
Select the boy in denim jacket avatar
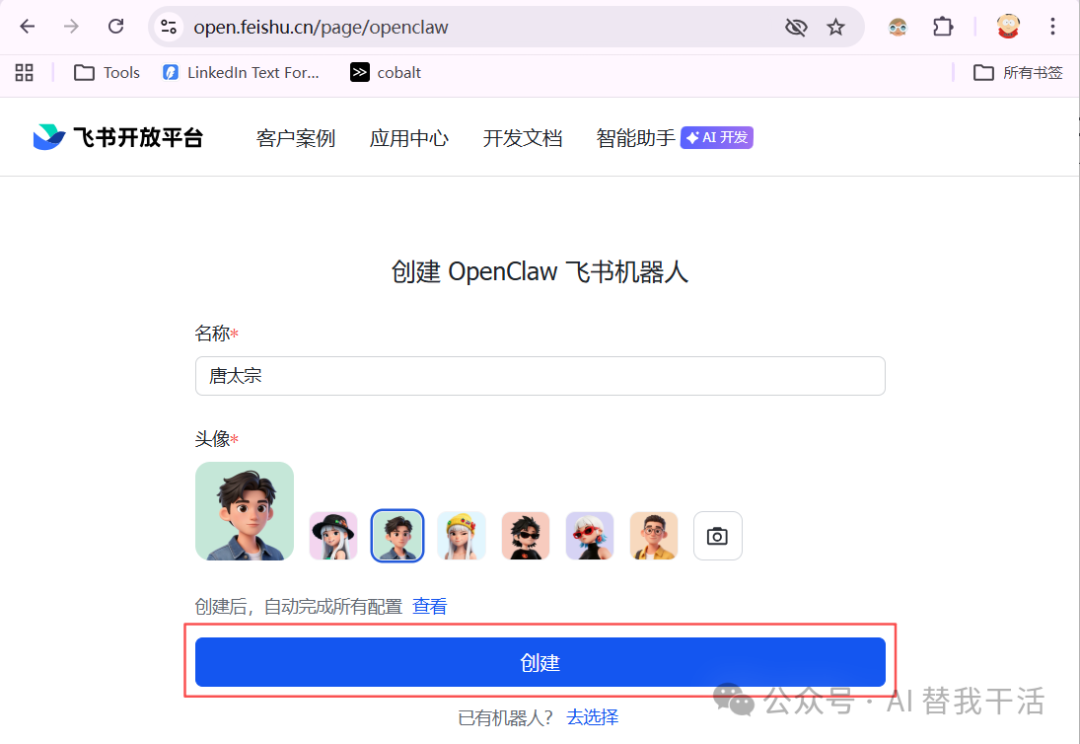coord(397,535)
